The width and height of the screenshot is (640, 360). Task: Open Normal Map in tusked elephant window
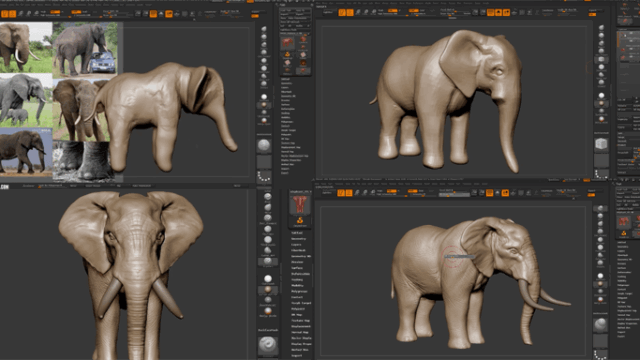[624, 315]
